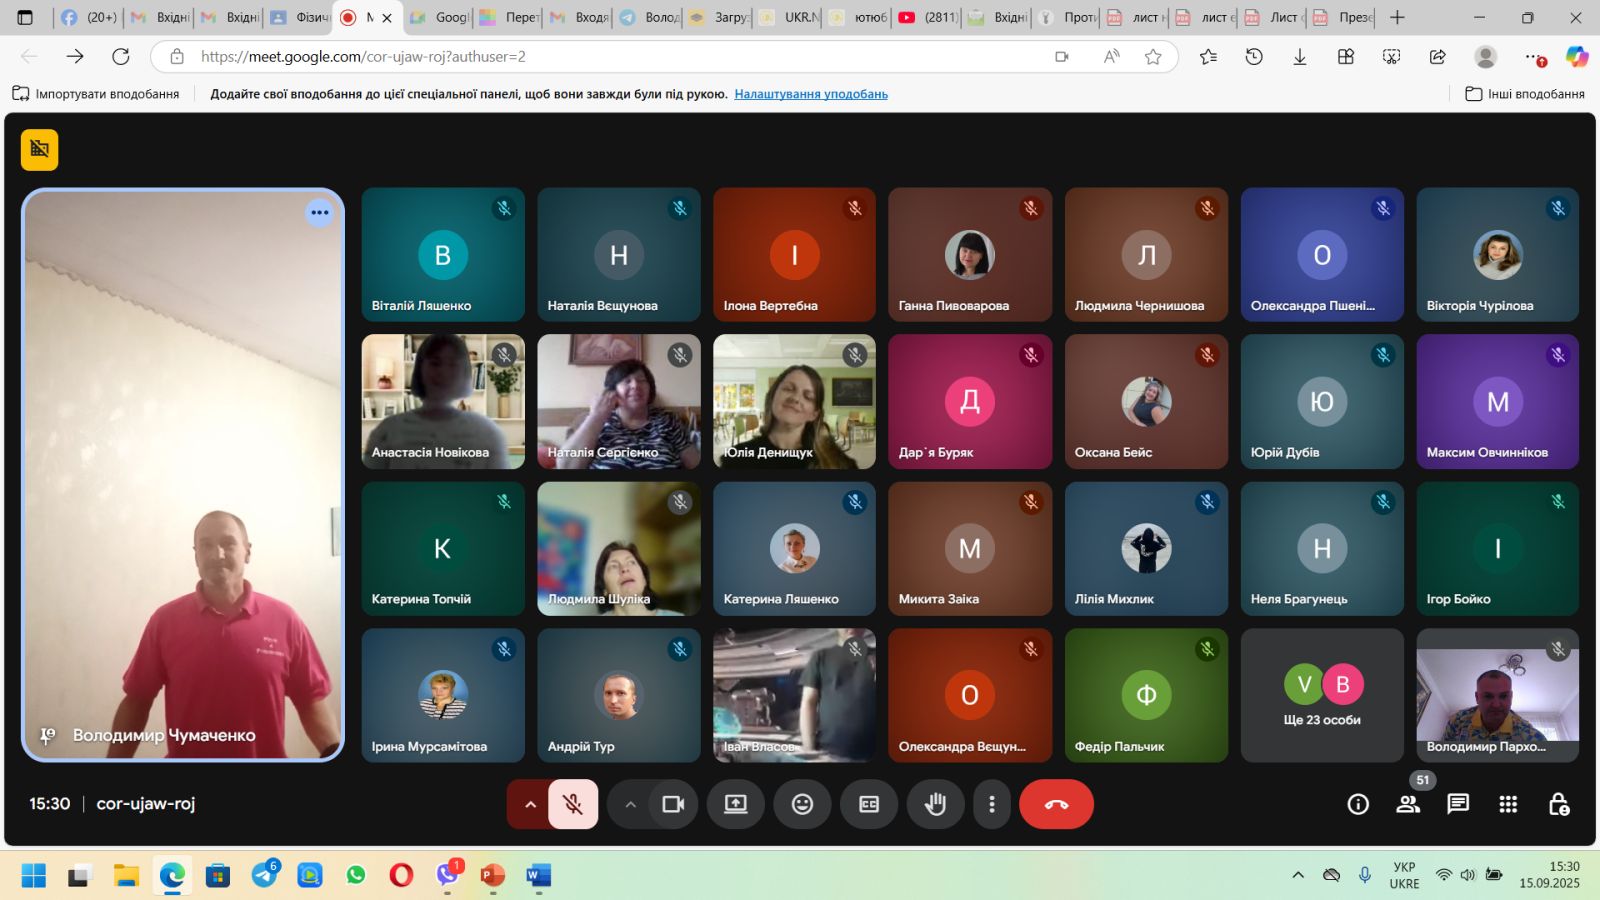The width and height of the screenshot is (1600, 900).
Task: Click the red leave call button
Action: (x=1056, y=804)
